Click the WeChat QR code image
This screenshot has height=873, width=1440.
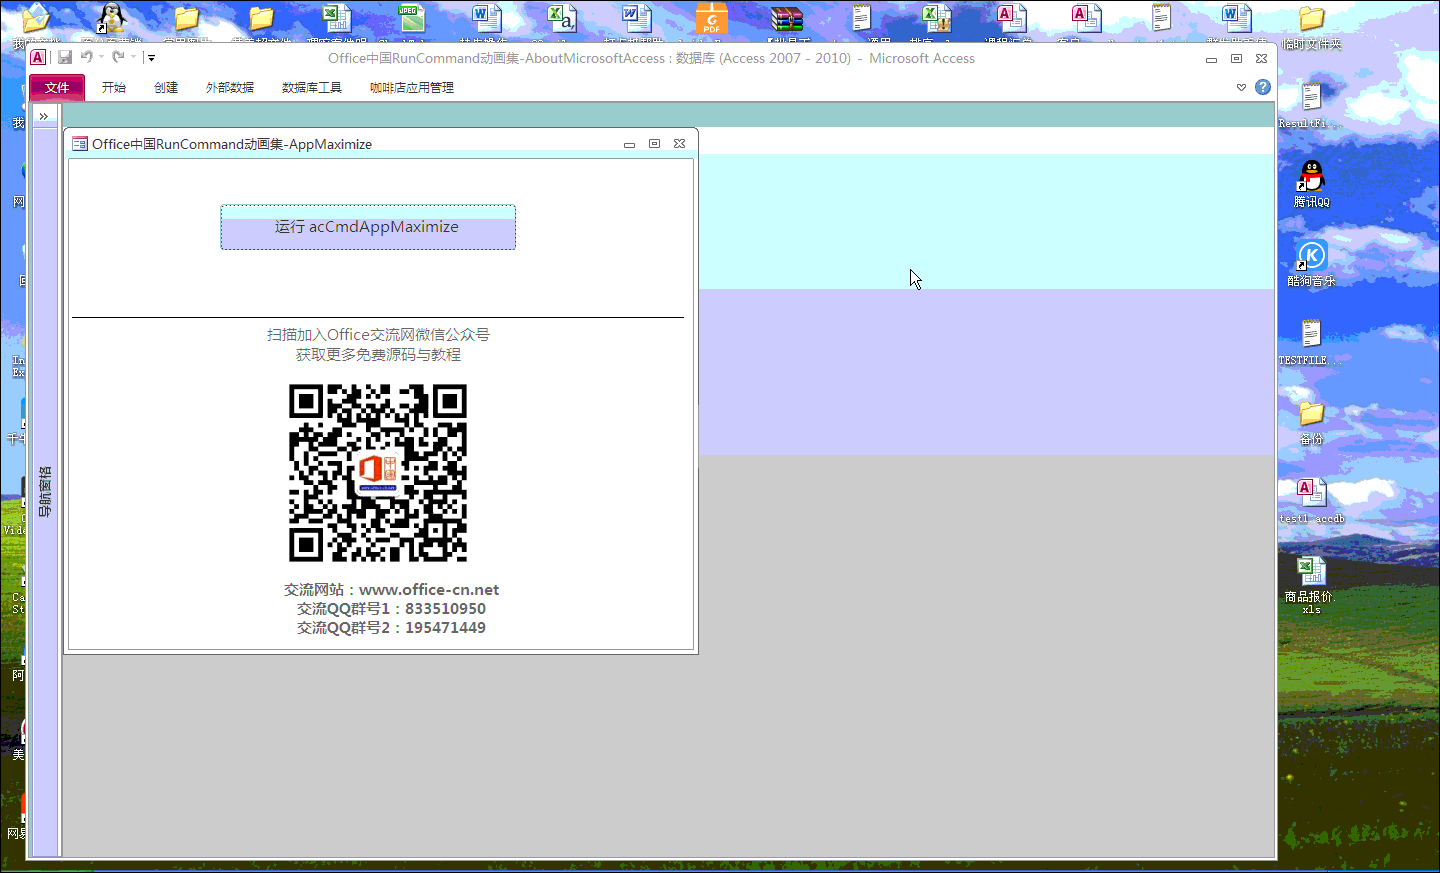(x=378, y=473)
